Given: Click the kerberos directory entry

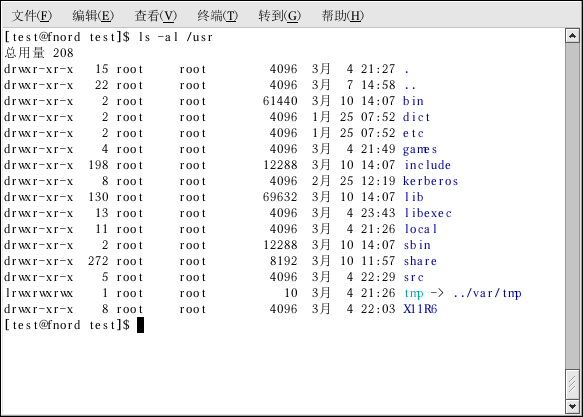Looking at the screenshot, I should [x=430, y=181].
